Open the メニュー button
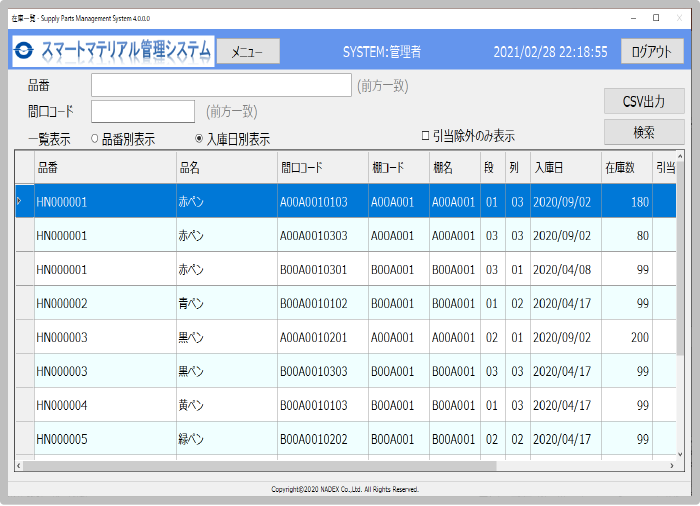This screenshot has height=506, width=700. (248, 51)
